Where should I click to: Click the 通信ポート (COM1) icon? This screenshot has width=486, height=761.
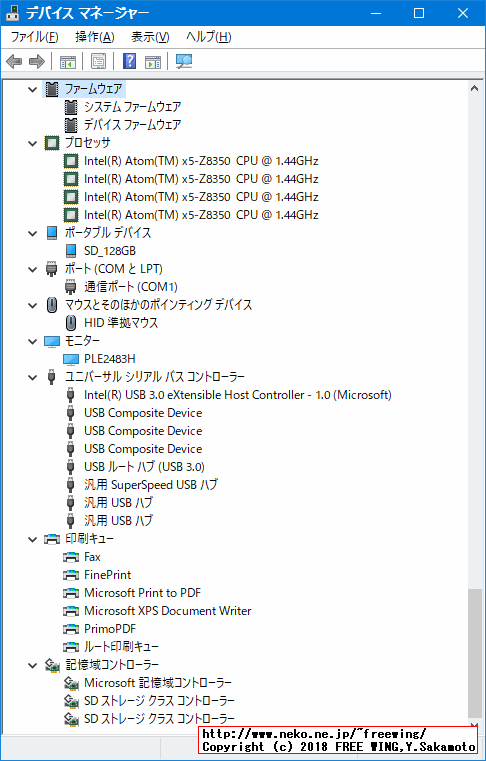[71, 287]
